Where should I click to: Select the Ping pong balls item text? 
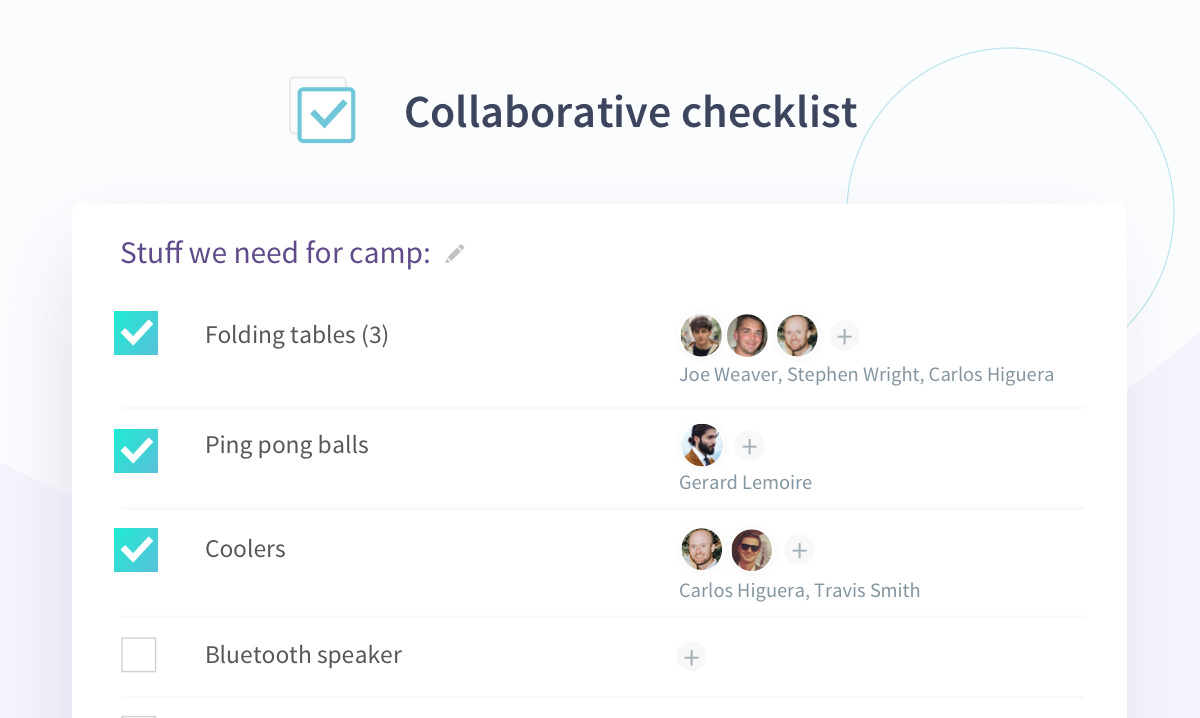click(x=286, y=445)
